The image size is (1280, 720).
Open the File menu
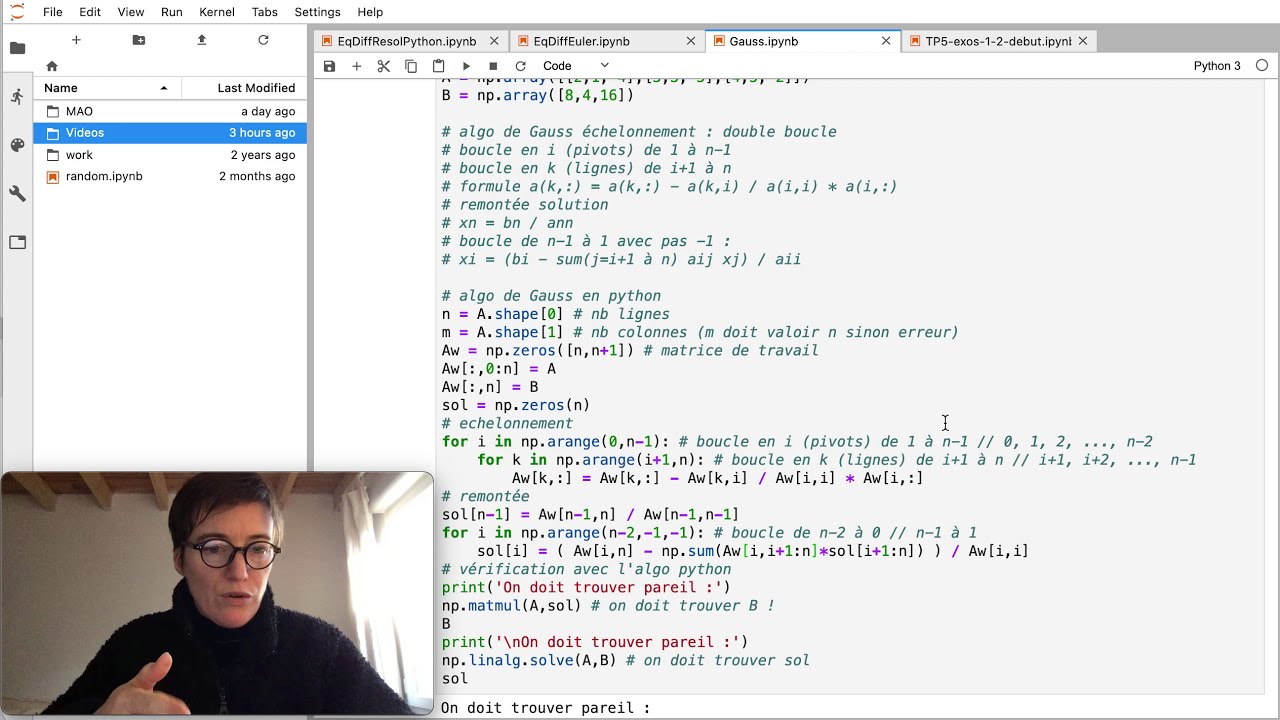point(53,12)
